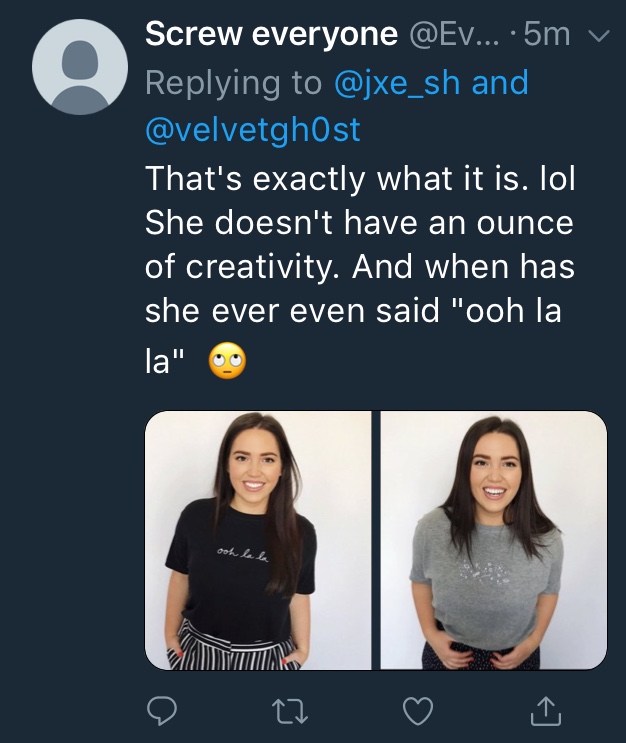The height and width of the screenshot is (743, 626).
Task: Open the share tweet icon
Action: [x=542, y=711]
